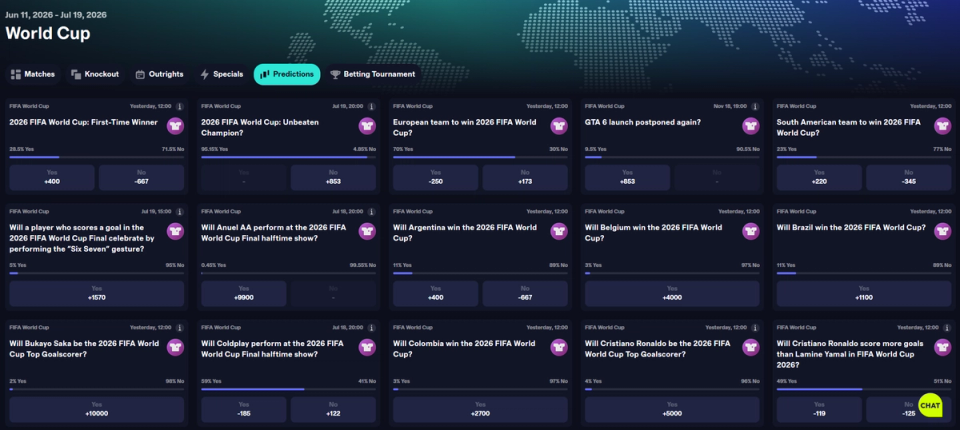Click jersey icon on Coldplay perform card

coord(367,347)
